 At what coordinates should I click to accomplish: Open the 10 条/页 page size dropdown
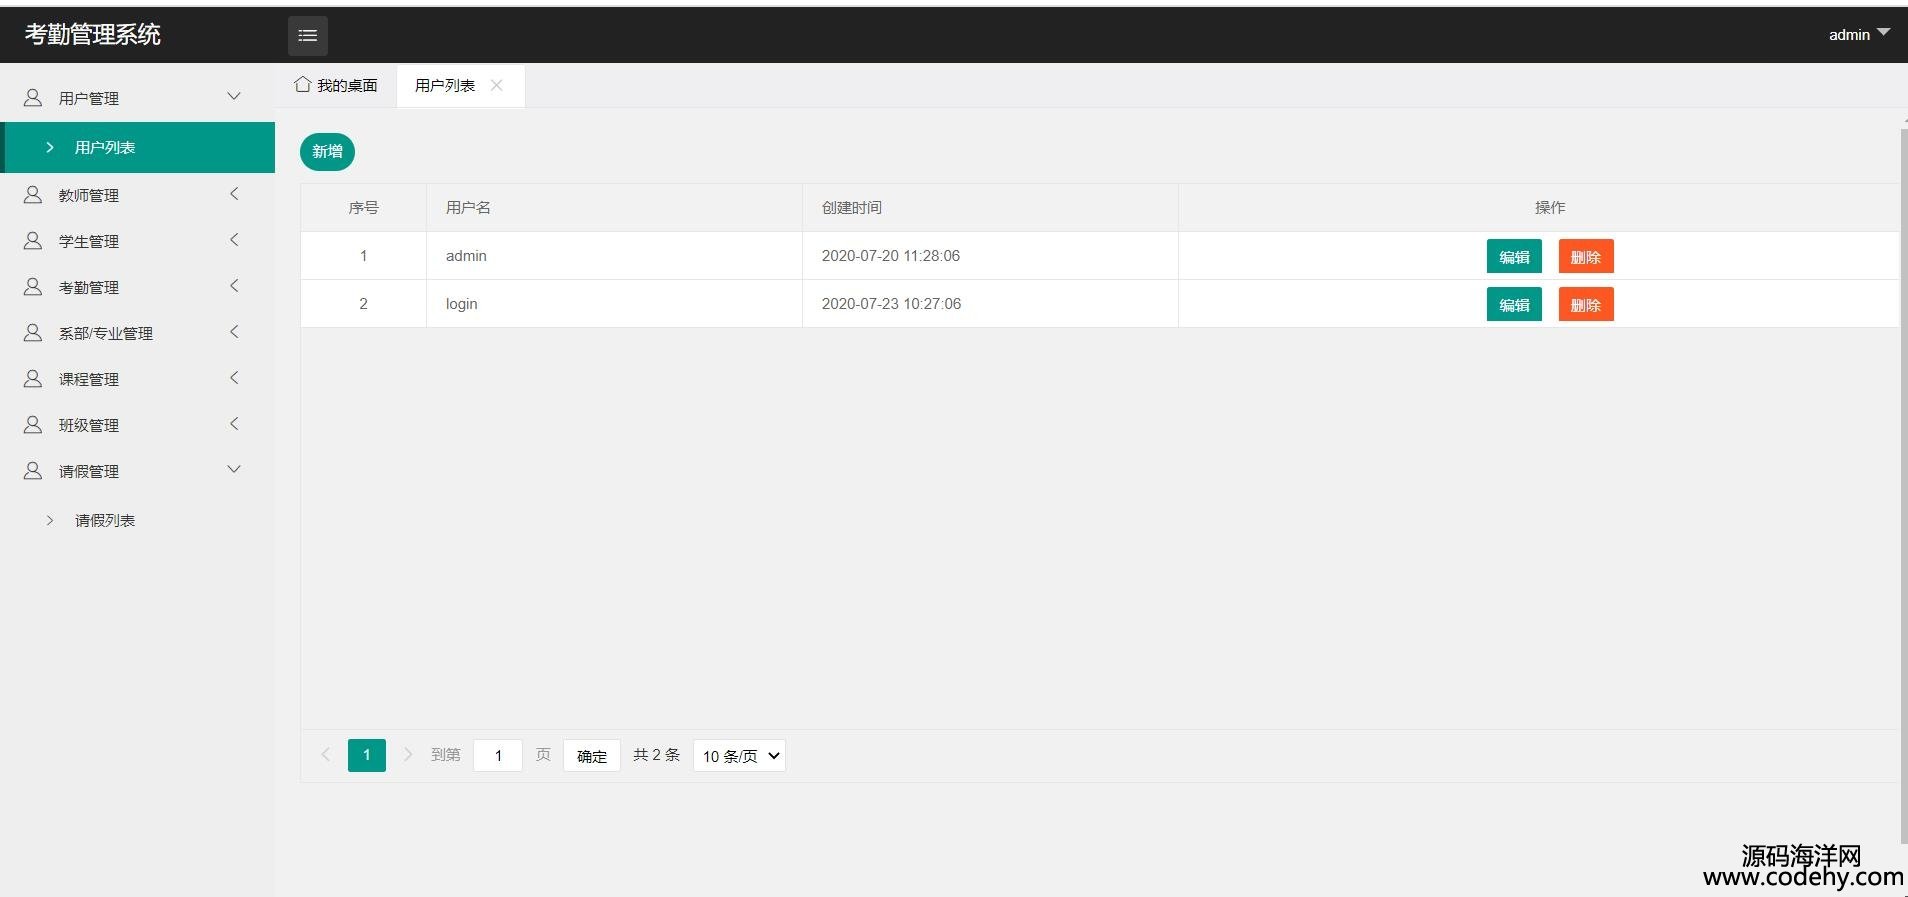(739, 756)
